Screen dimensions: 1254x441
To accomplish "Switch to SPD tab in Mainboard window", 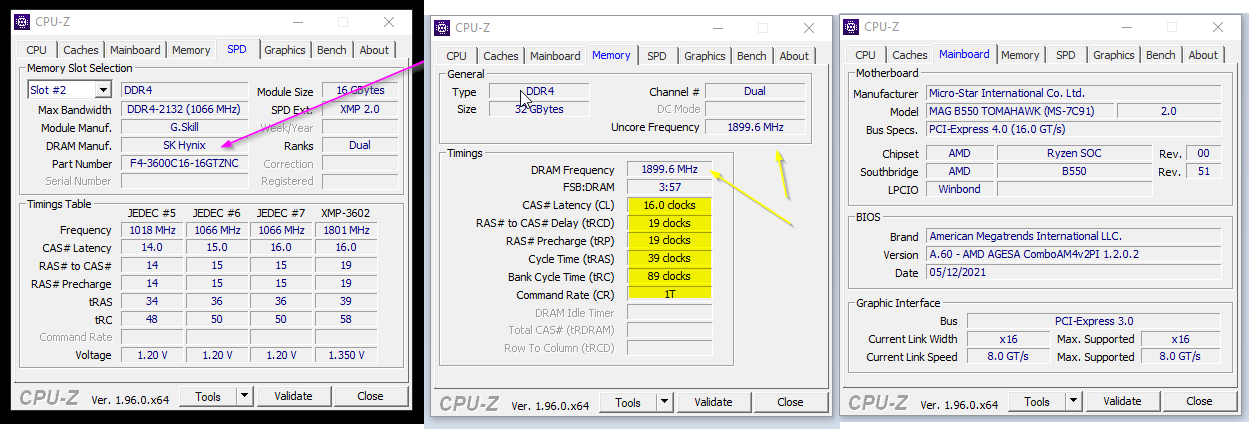I will pyautogui.click(x=1066, y=55).
